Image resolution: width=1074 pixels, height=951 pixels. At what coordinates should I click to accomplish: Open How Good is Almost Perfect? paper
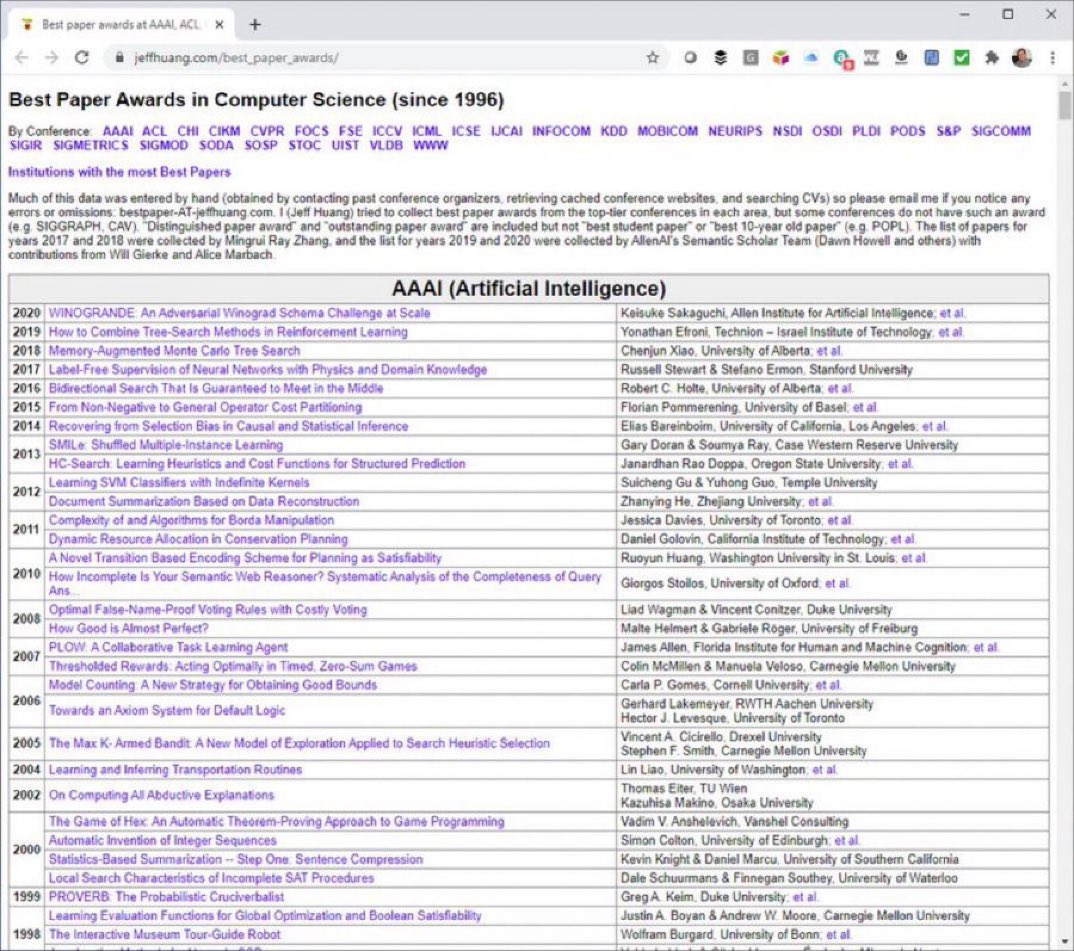coord(128,628)
